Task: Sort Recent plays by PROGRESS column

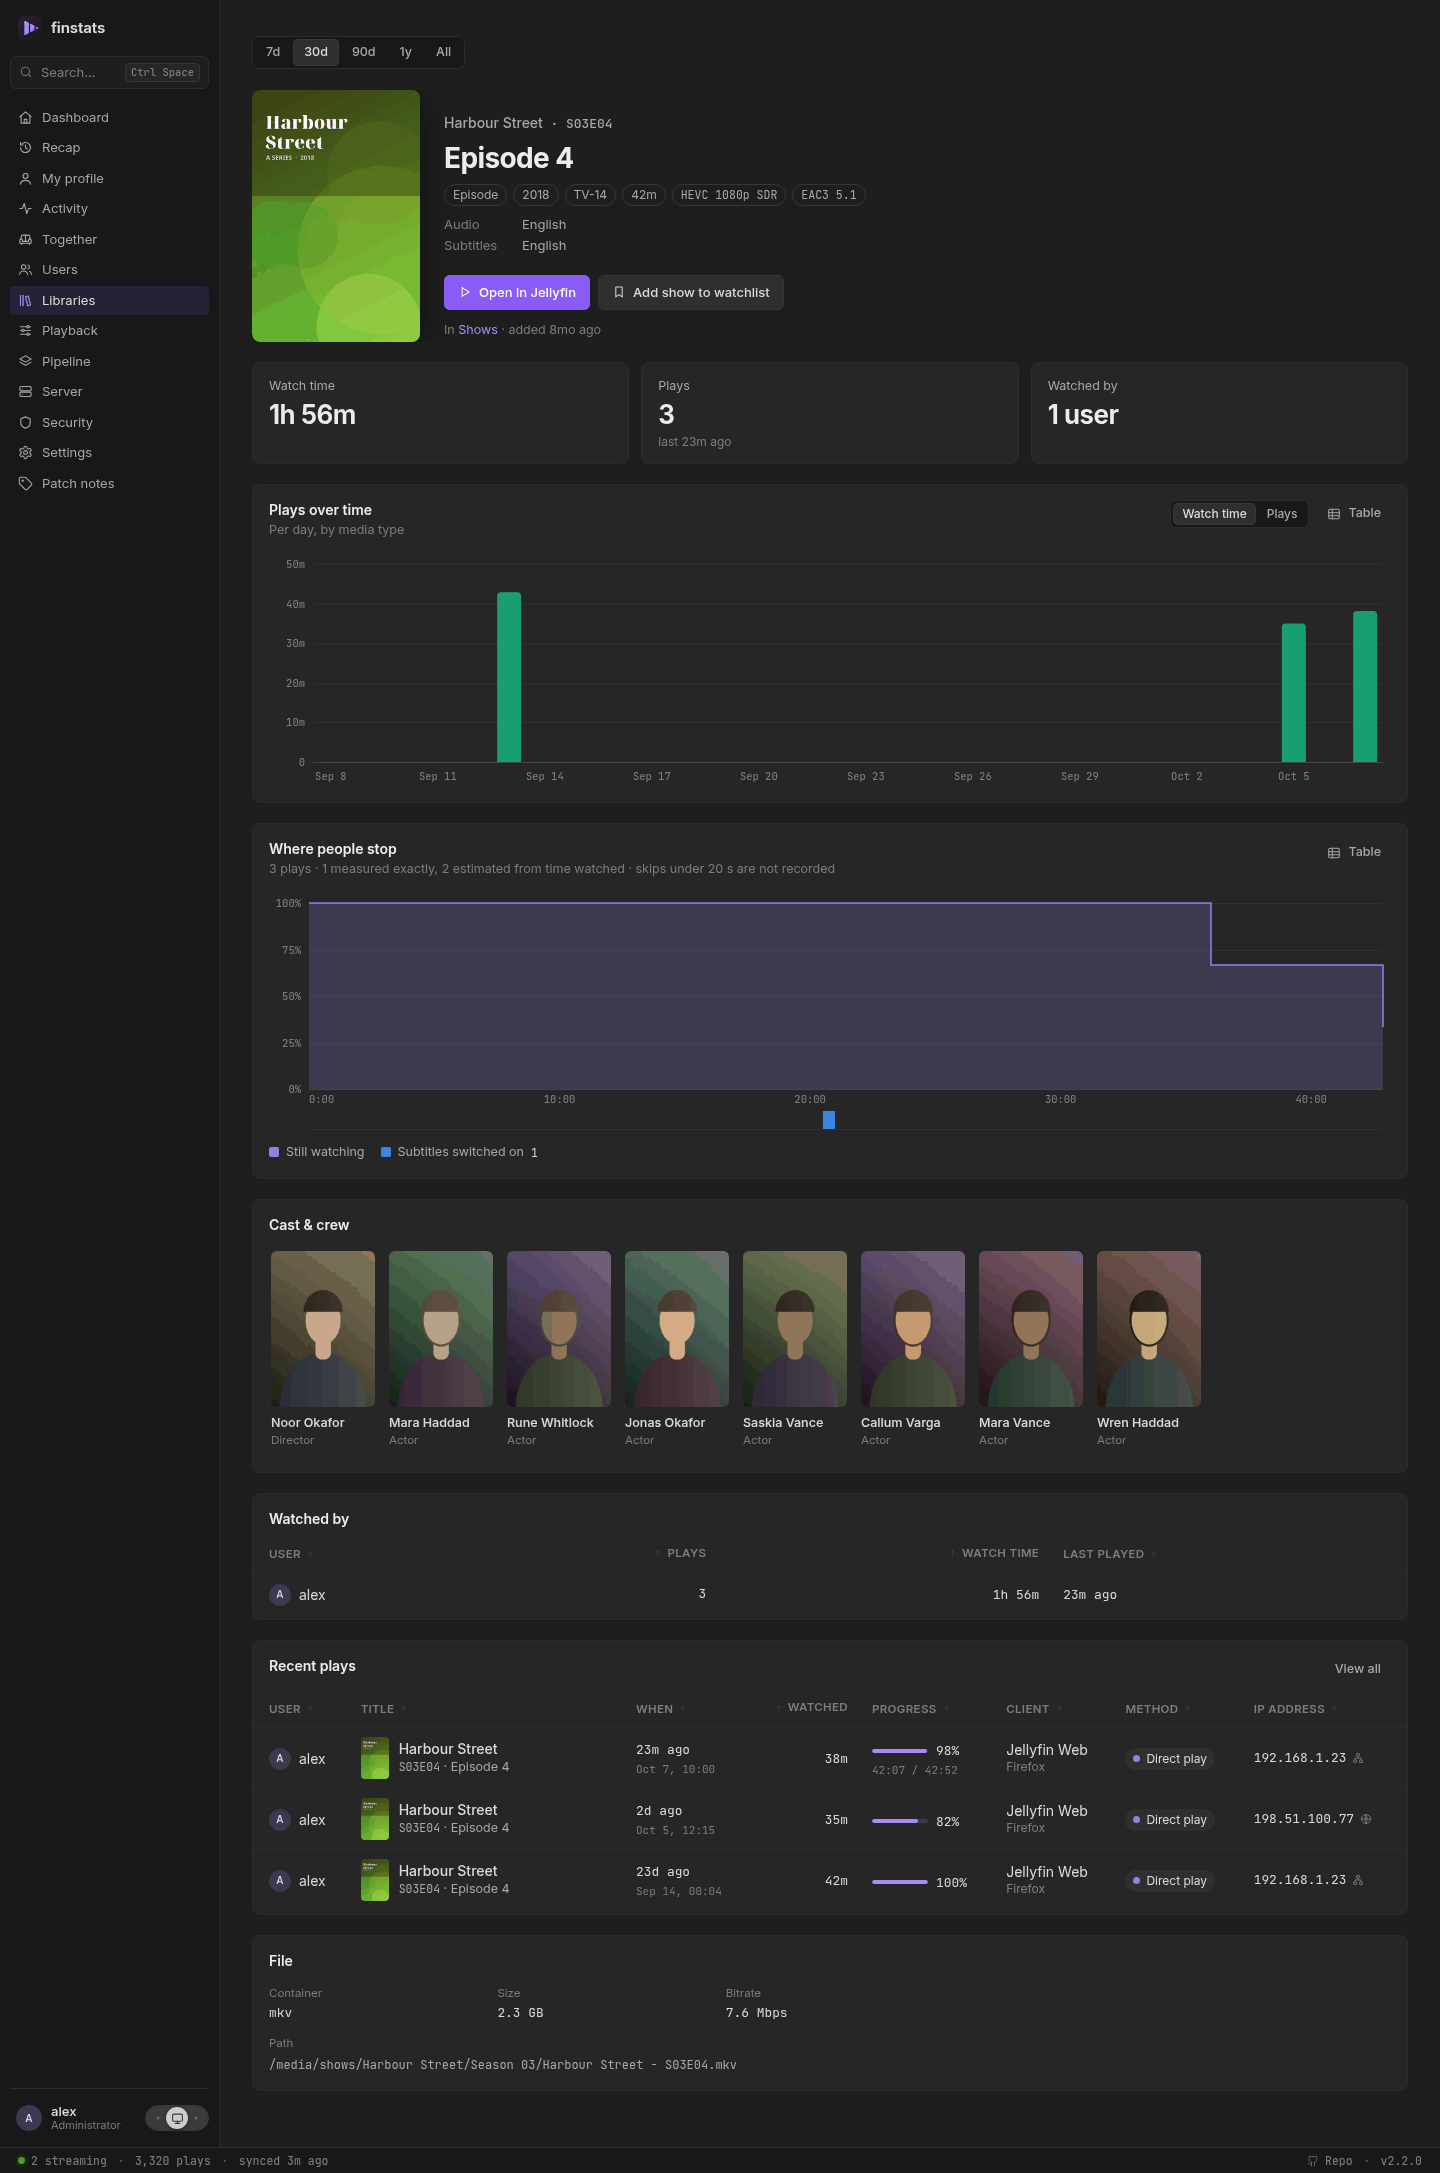Action: (x=910, y=1709)
